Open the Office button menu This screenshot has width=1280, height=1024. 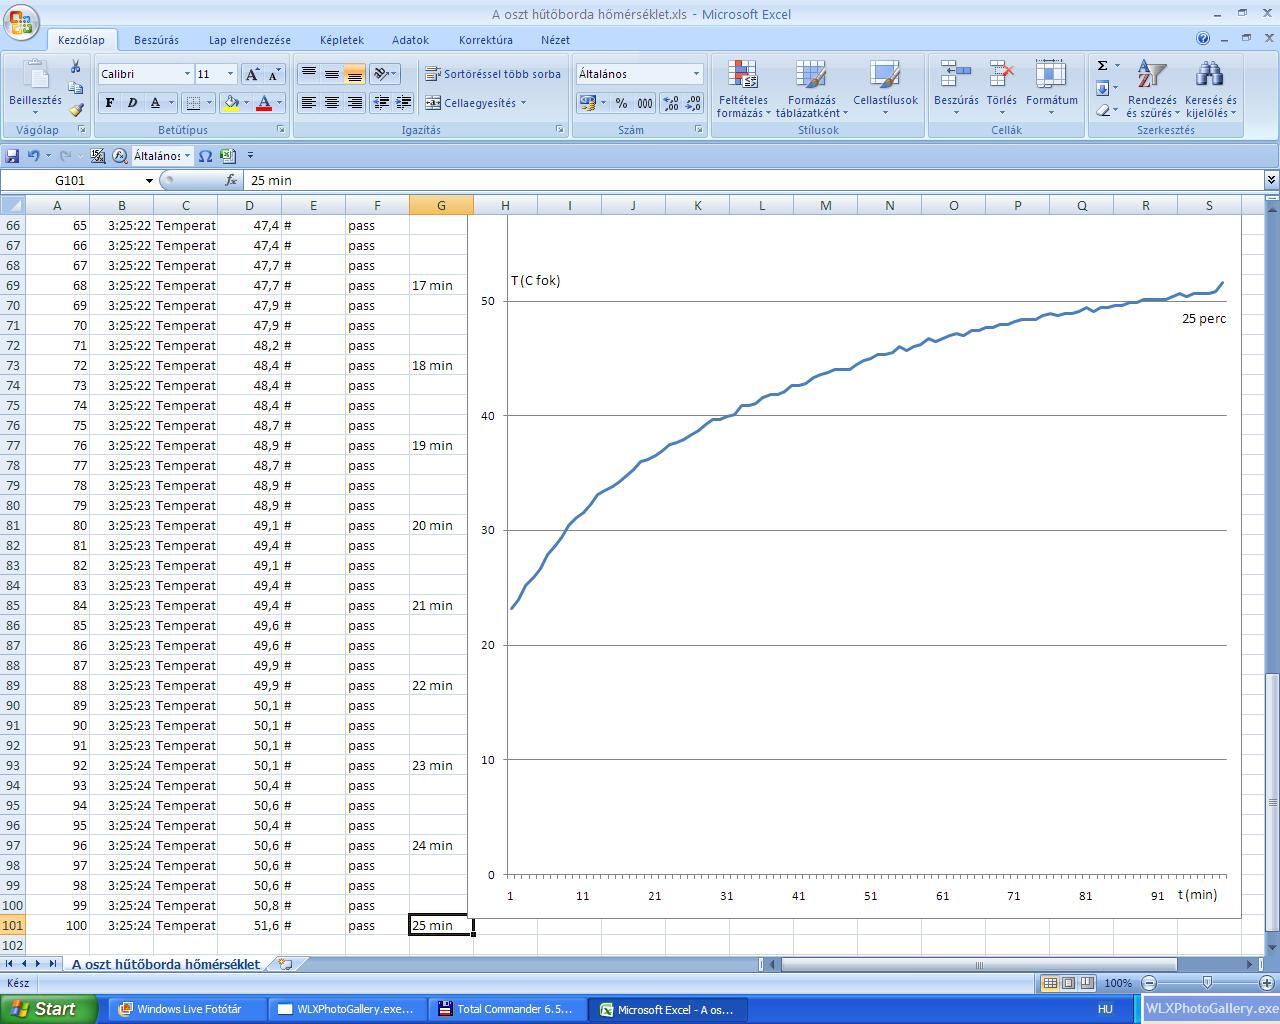coord(22,22)
